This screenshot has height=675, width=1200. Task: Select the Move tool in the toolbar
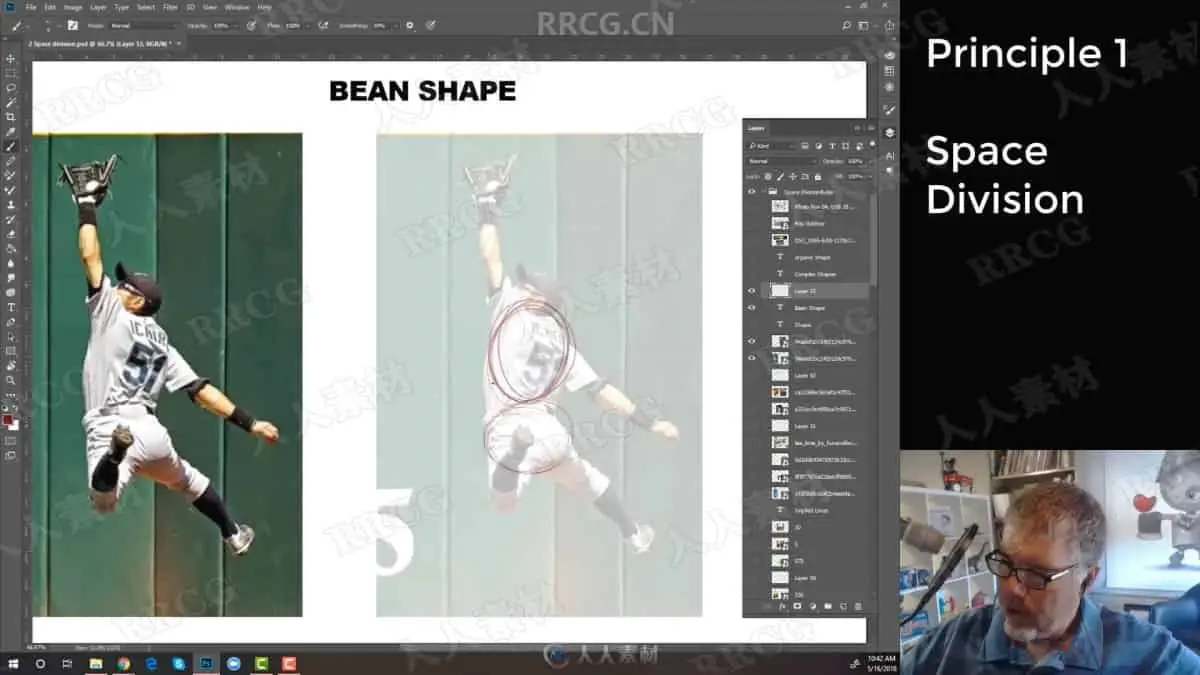[x=11, y=59]
